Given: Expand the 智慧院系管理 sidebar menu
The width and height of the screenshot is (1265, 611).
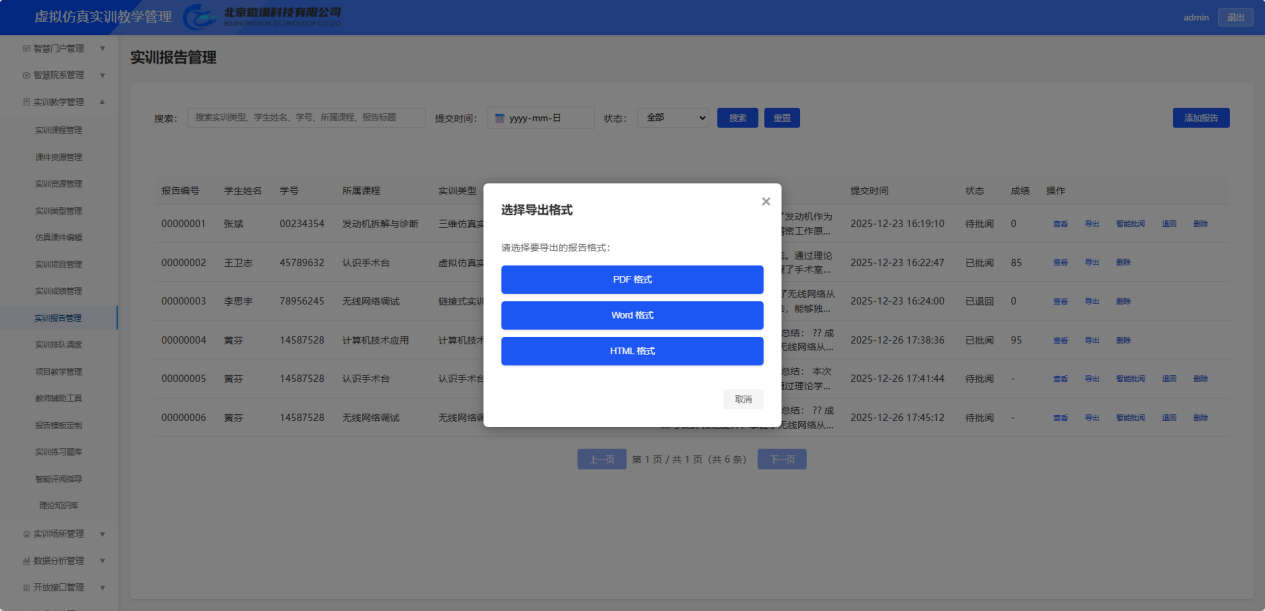Looking at the screenshot, I should coord(59,75).
